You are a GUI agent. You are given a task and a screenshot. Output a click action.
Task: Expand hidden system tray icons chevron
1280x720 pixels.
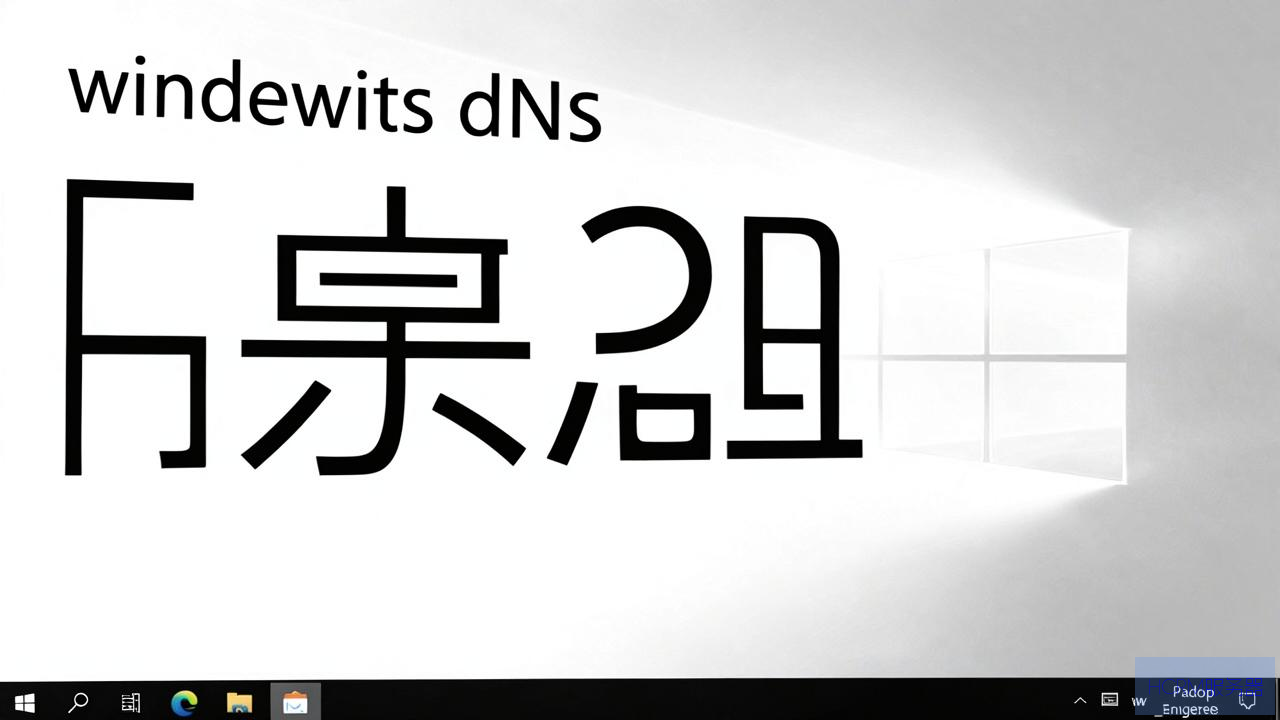(x=1080, y=701)
